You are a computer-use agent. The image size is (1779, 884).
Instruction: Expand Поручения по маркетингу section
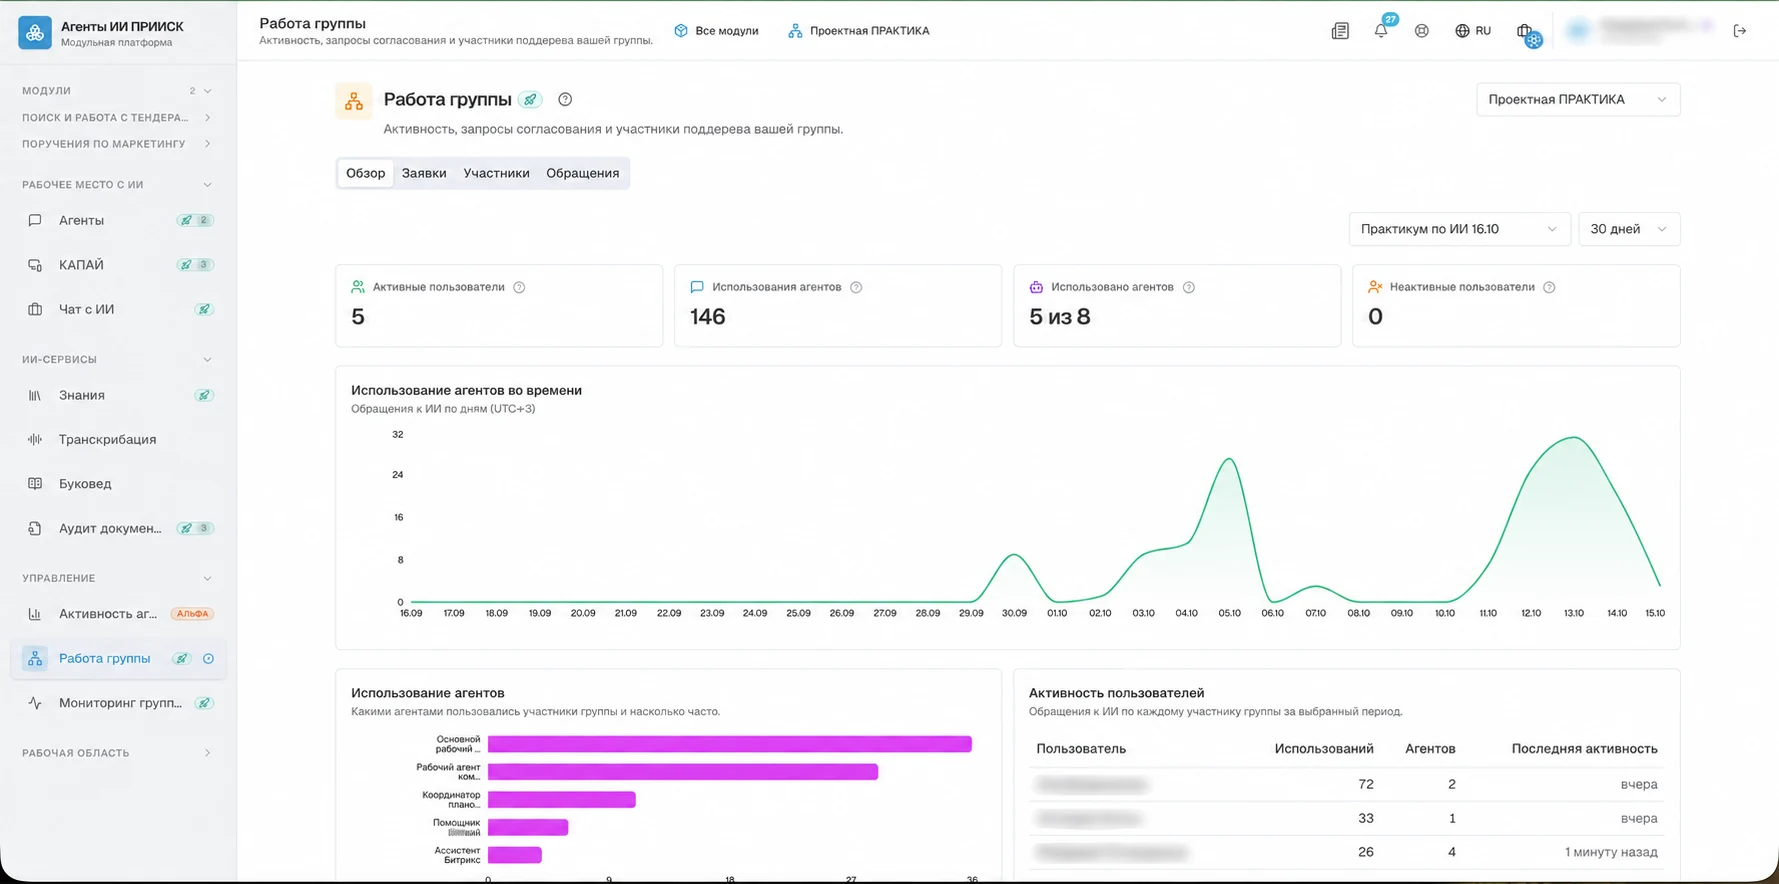tap(118, 144)
